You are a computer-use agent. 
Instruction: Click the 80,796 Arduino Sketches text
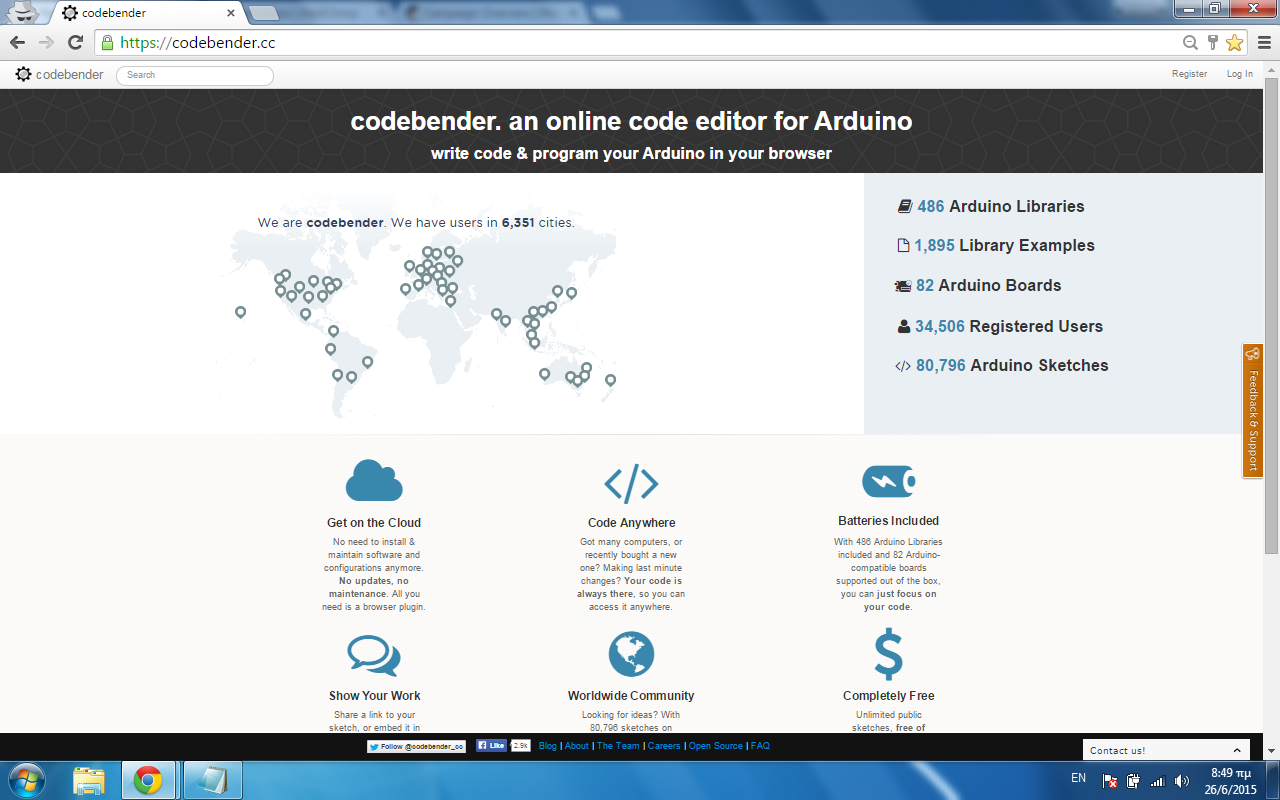tap(1012, 366)
